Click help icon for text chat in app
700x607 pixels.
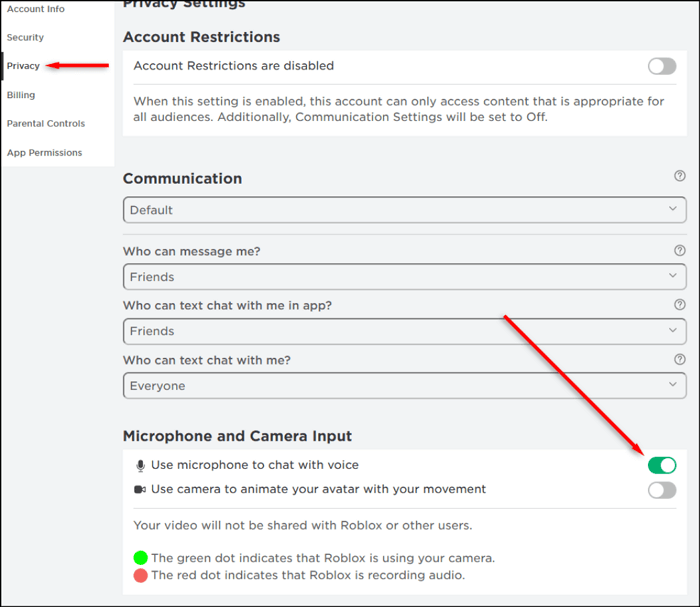point(680,305)
